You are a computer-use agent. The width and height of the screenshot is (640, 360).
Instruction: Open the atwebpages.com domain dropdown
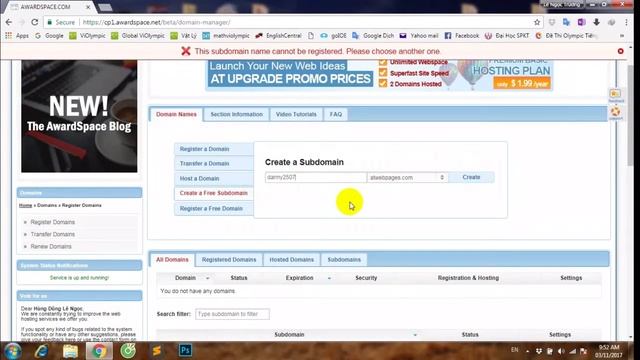pos(407,177)
